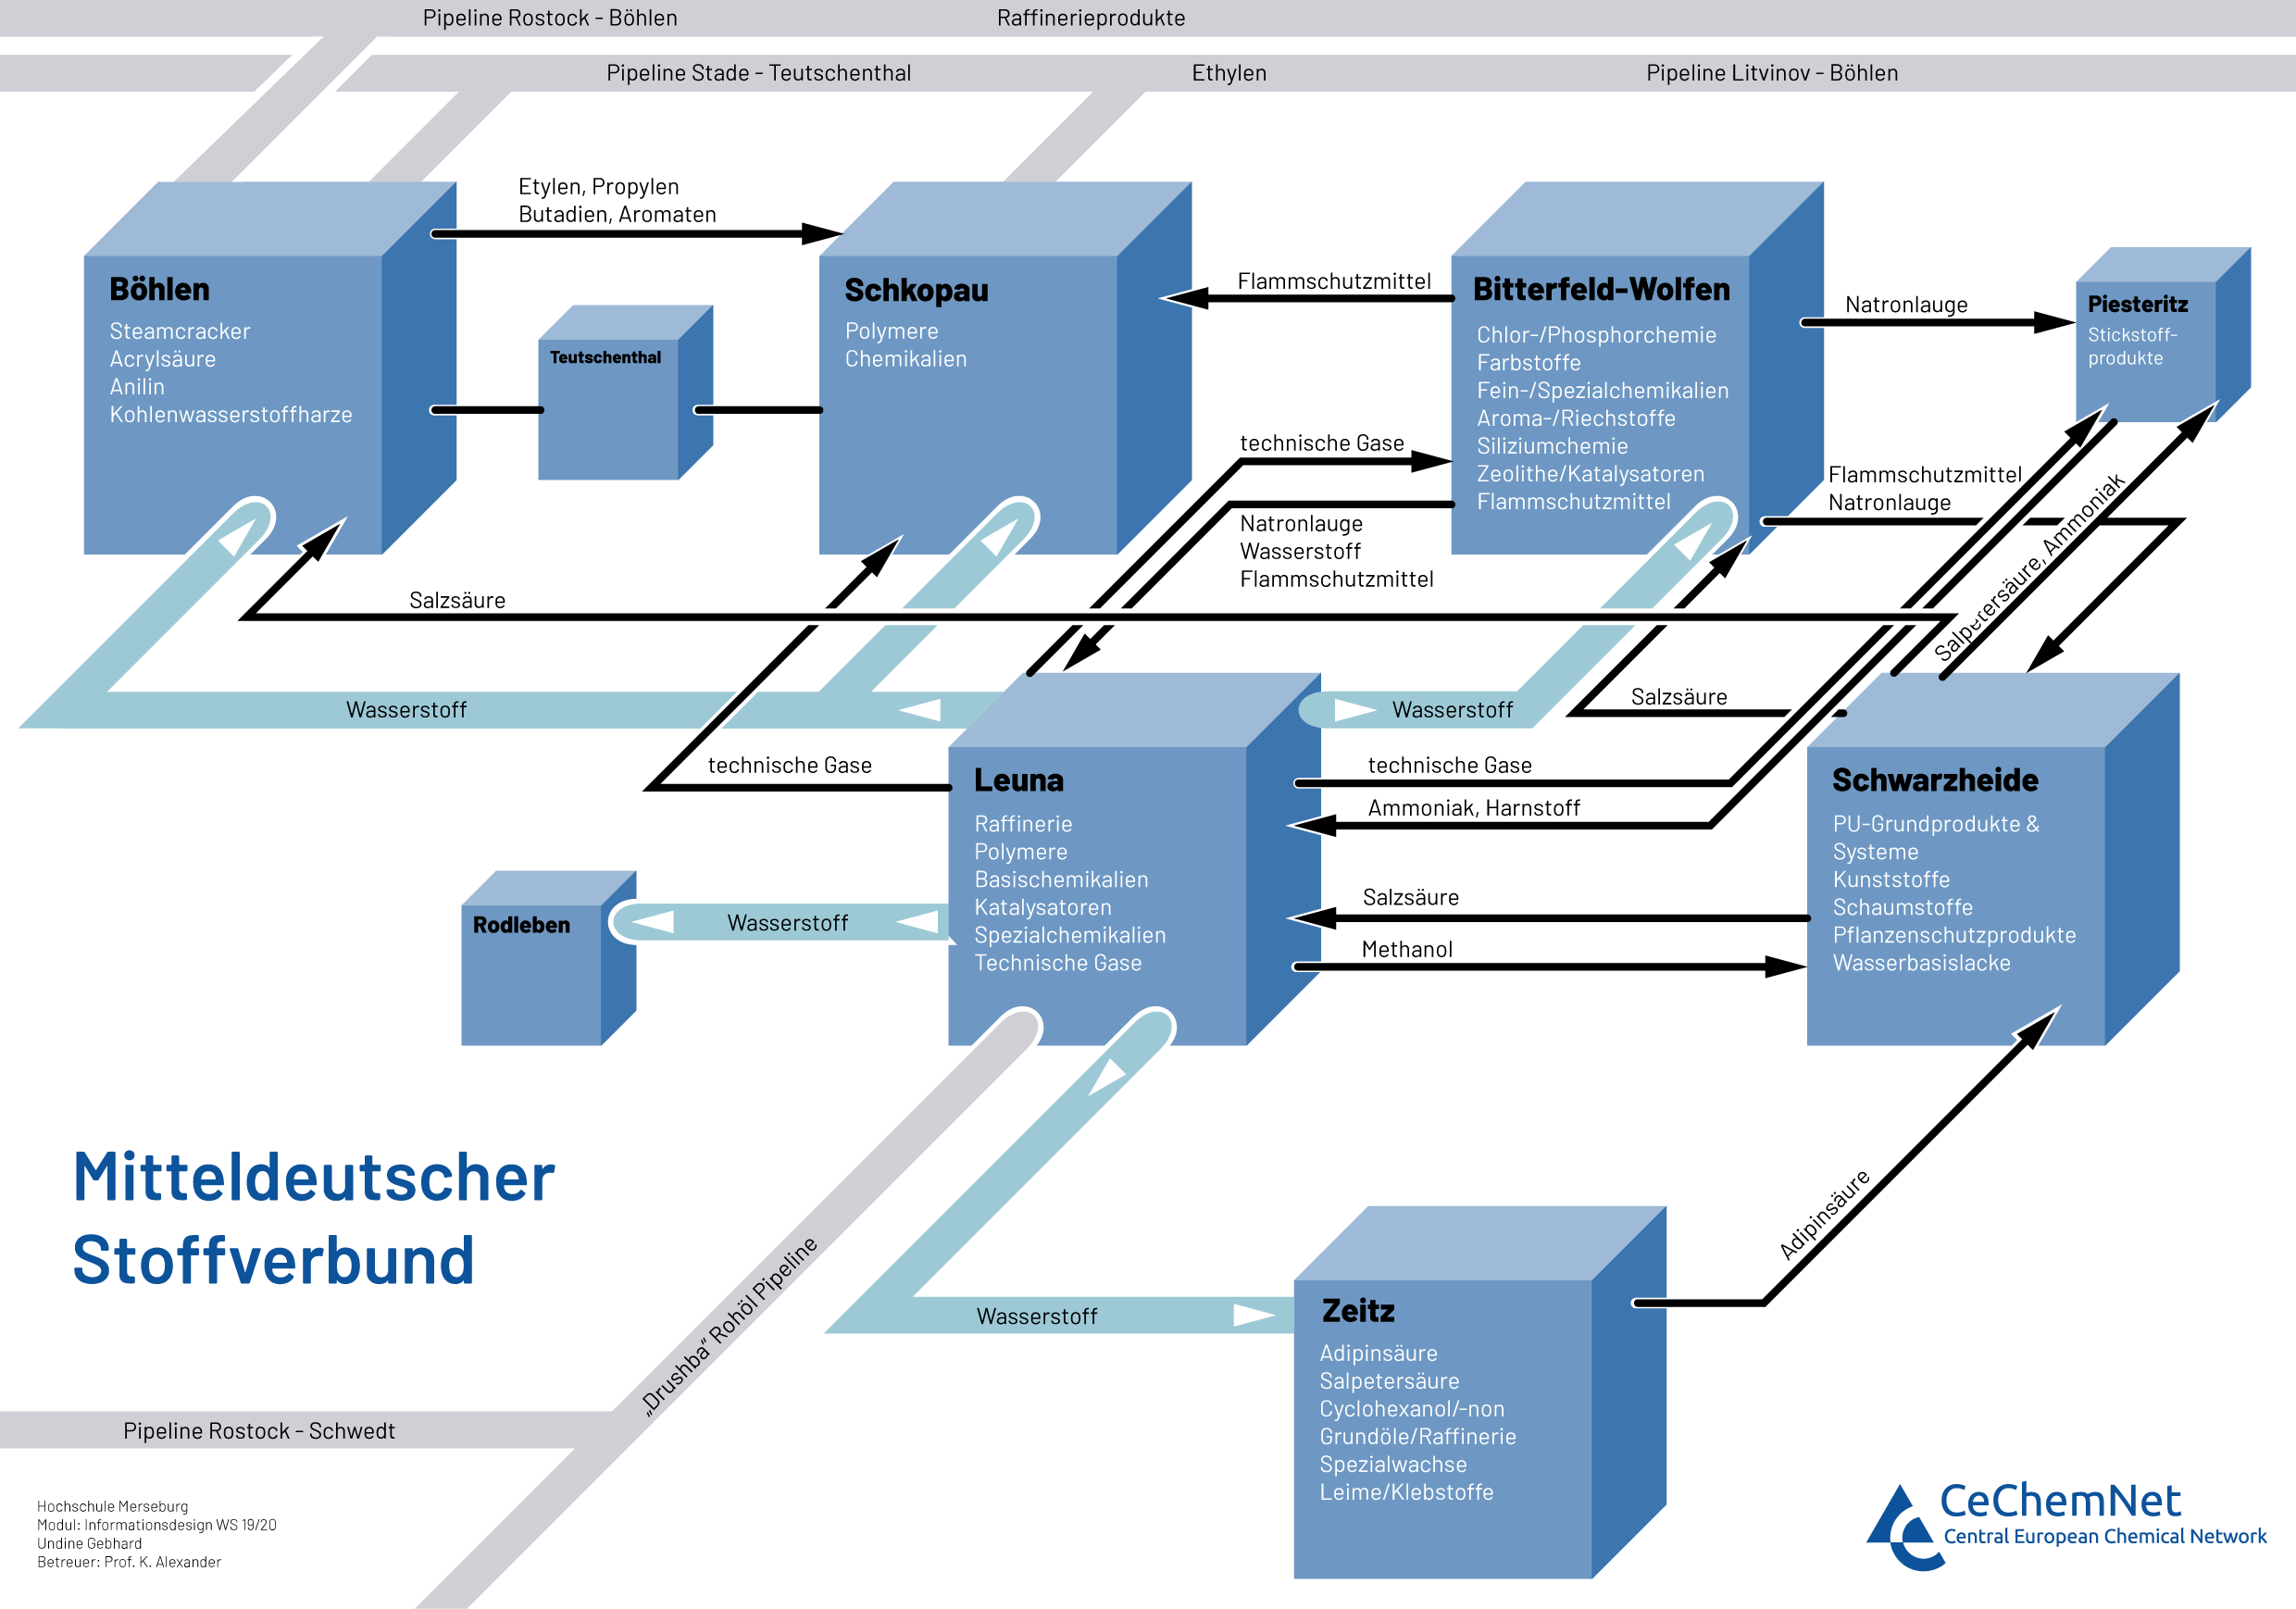Click the Ammoniak, Harnstoff label
Image resolution: width=2296 pixels, height=1609 pixels.
[1473, 808]
